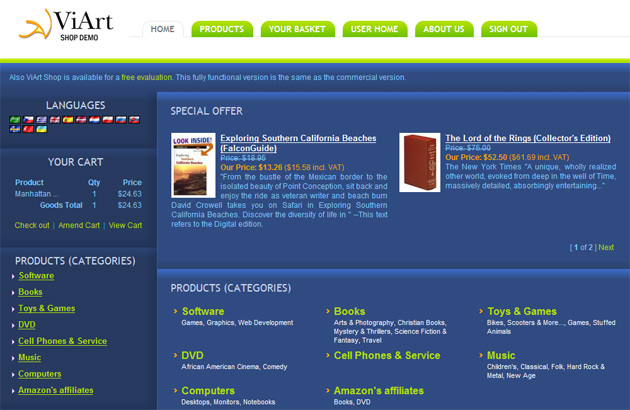The image size is (630, 410).
Task: Open the Mystery & Thrillers subcategory
Action: 362,332
